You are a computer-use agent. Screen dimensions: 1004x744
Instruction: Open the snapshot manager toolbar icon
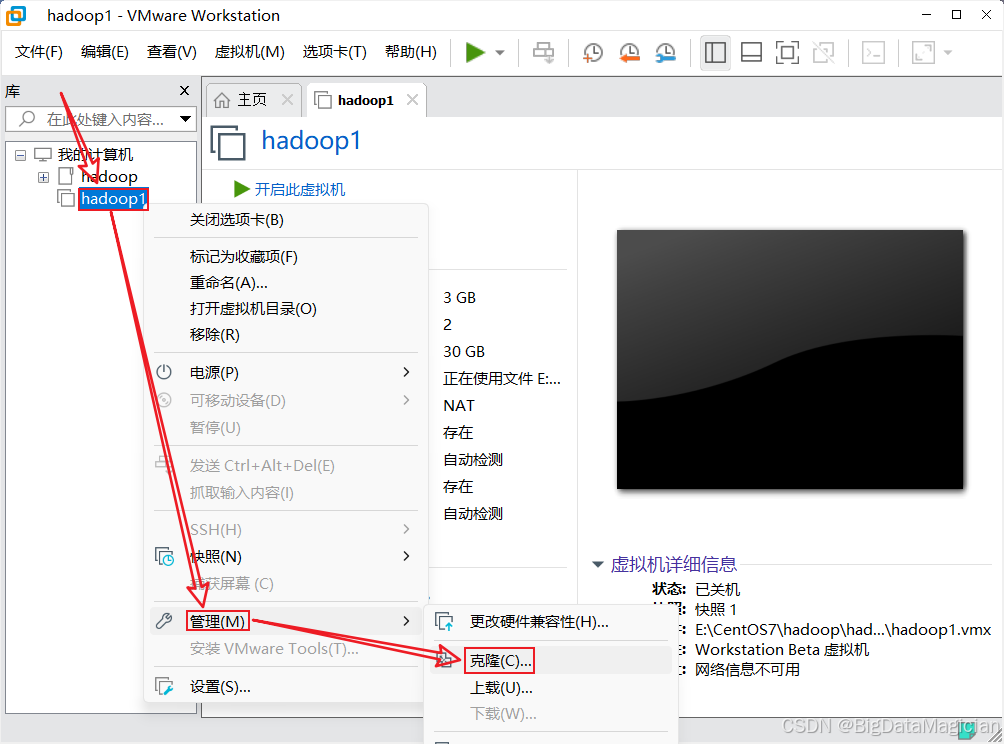pos(666,52)
